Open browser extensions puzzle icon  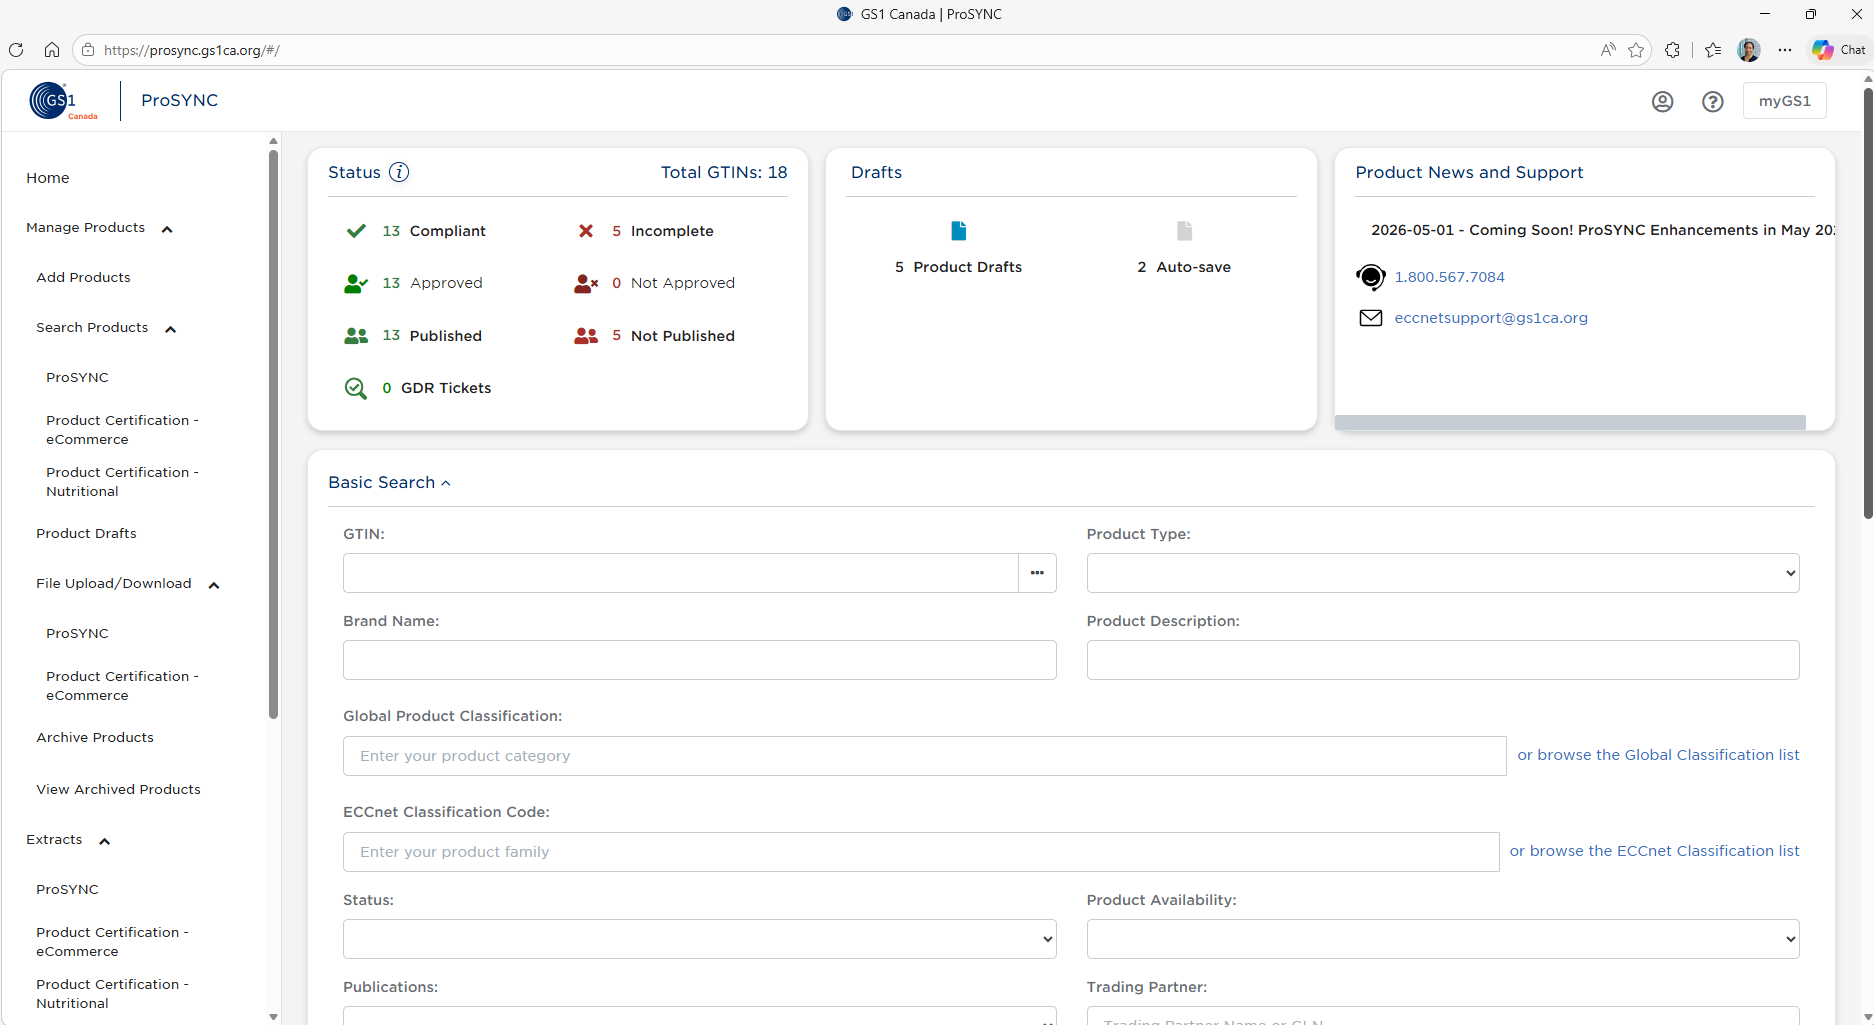click(x=1672, y=50)
